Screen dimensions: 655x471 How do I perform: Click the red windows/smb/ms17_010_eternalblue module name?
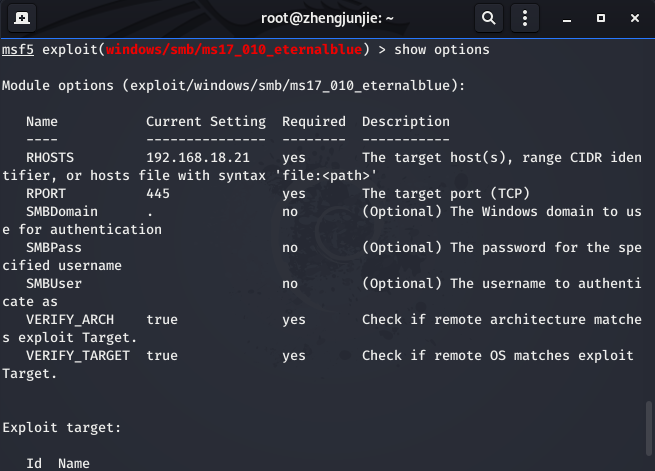tap(234, 50)
